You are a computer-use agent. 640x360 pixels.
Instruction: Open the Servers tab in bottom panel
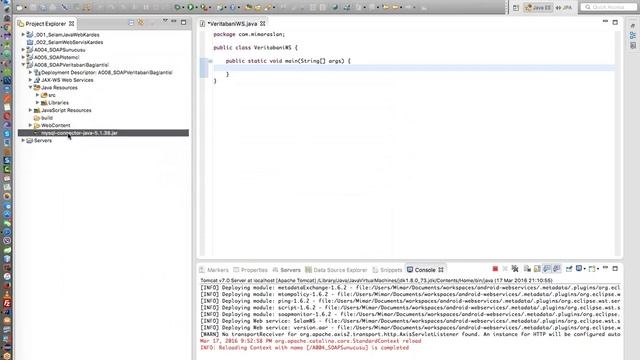coord(286,270)
